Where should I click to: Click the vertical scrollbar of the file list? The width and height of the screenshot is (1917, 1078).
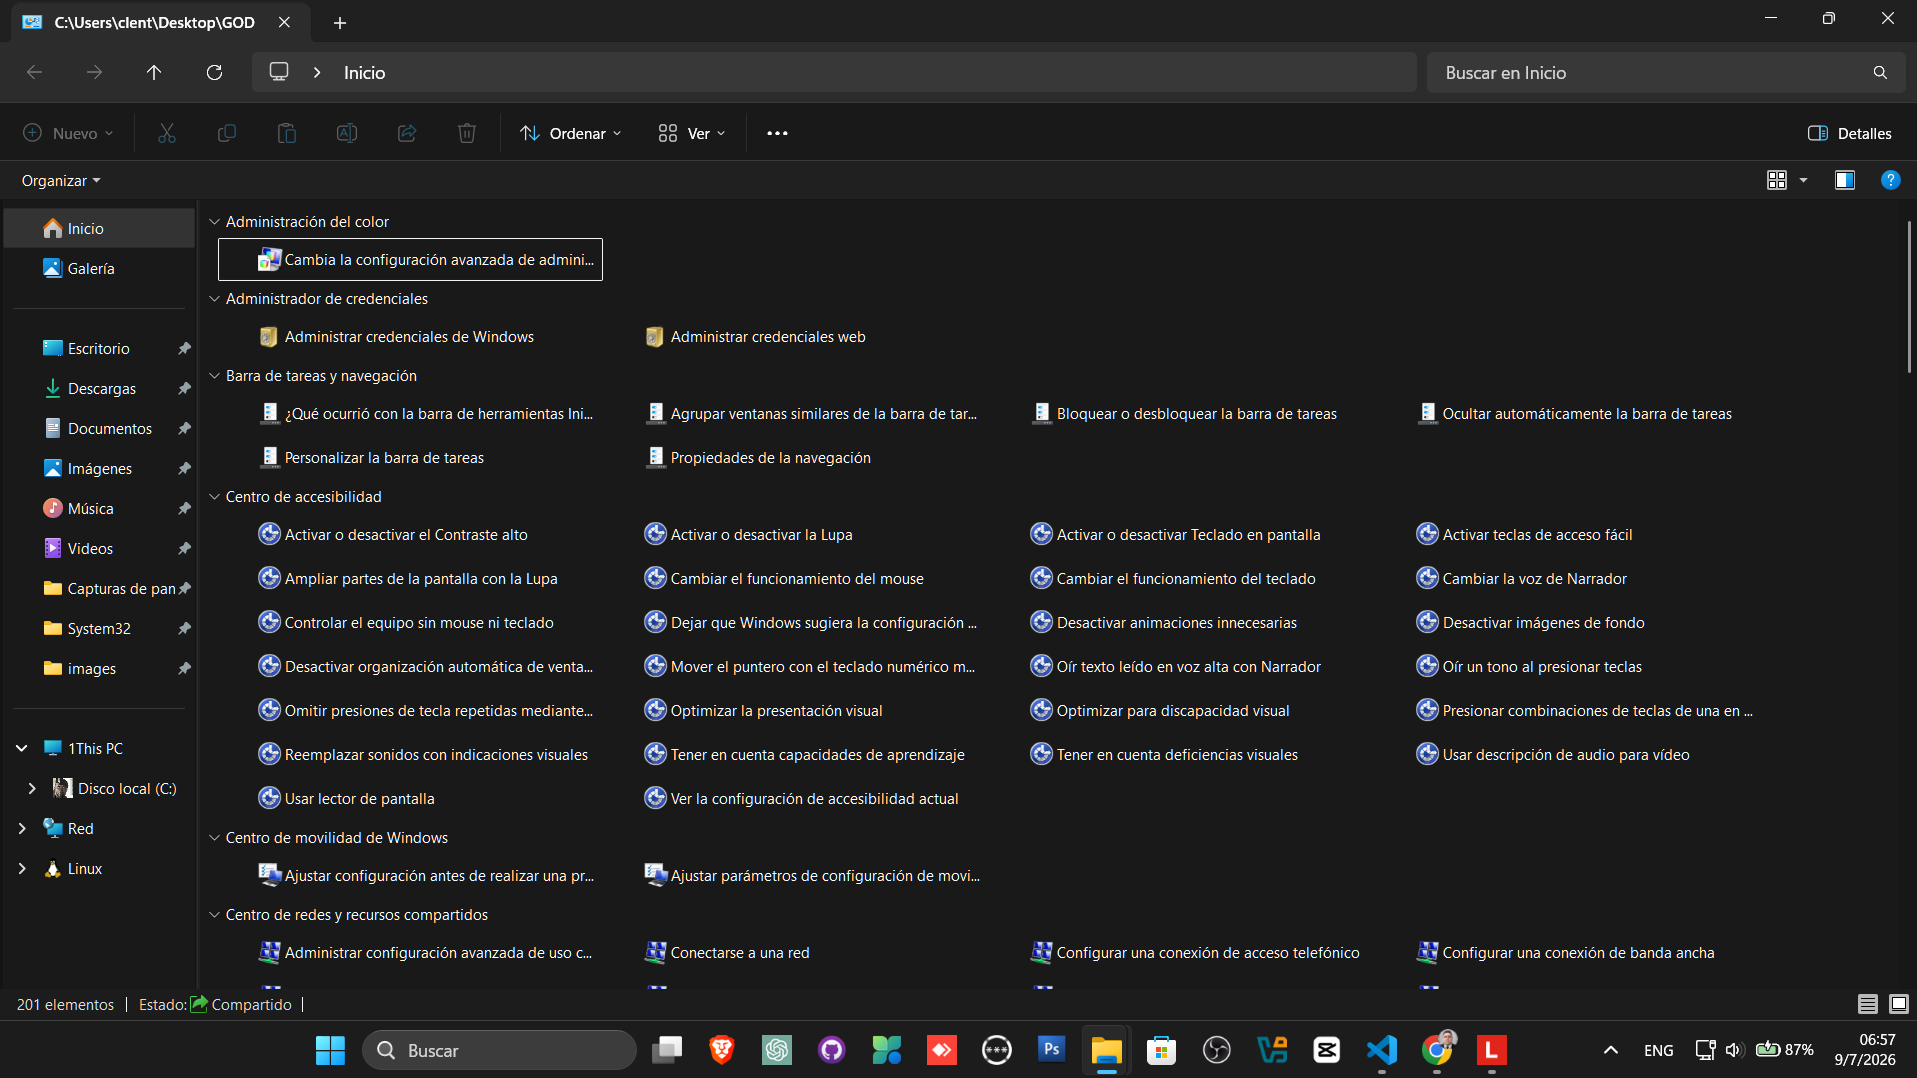pyautogui.click(x=1909, y=298)
